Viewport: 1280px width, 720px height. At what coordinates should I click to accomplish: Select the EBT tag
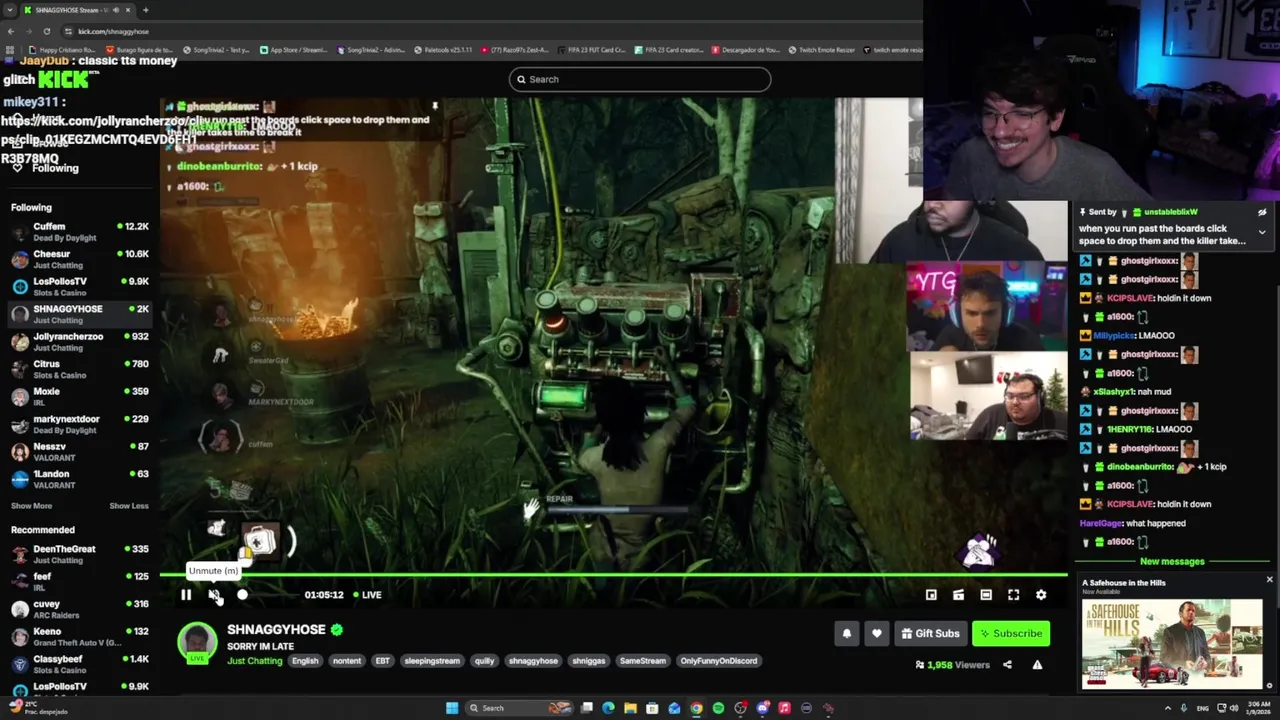pos(382,661)
